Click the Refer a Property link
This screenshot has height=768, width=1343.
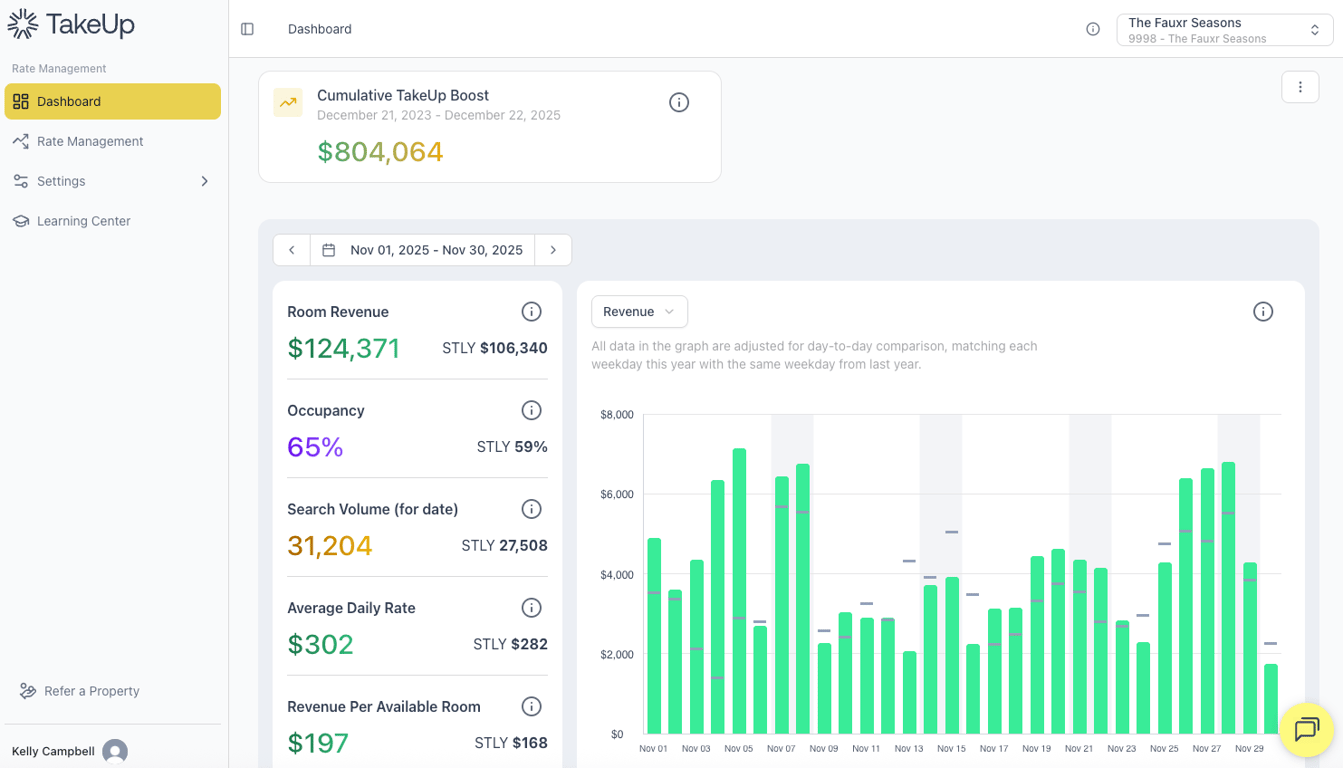91,691
